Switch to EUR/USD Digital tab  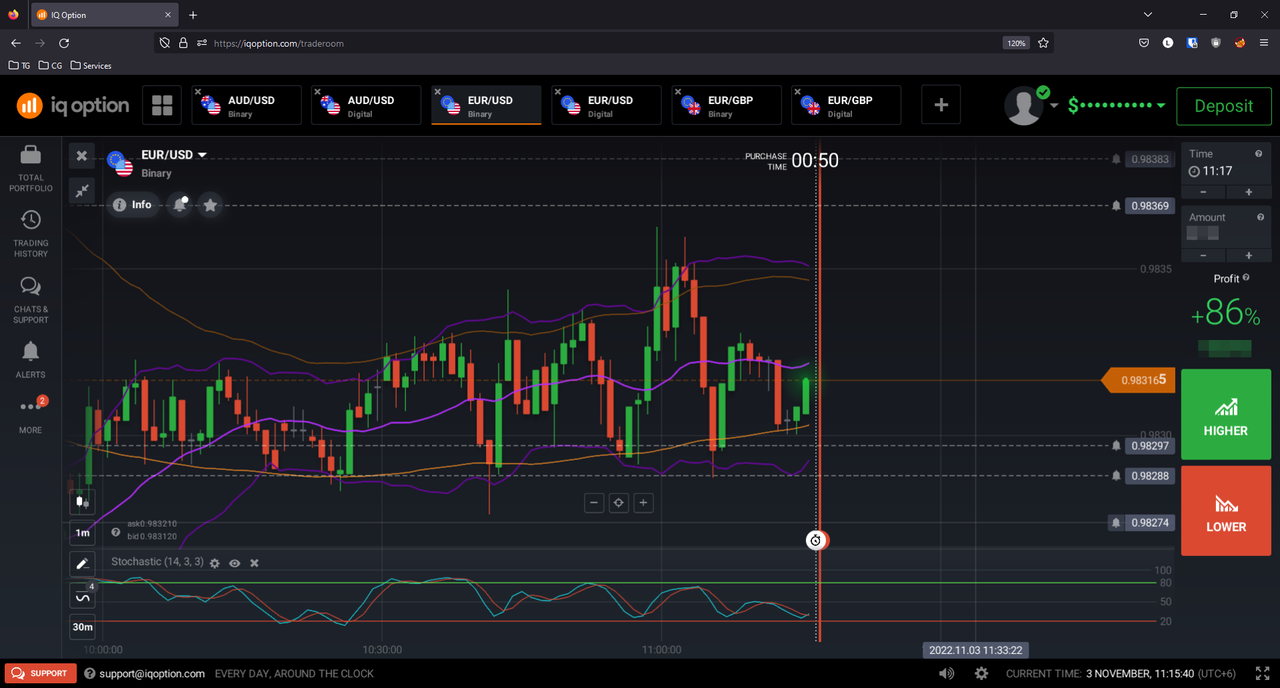606,105
